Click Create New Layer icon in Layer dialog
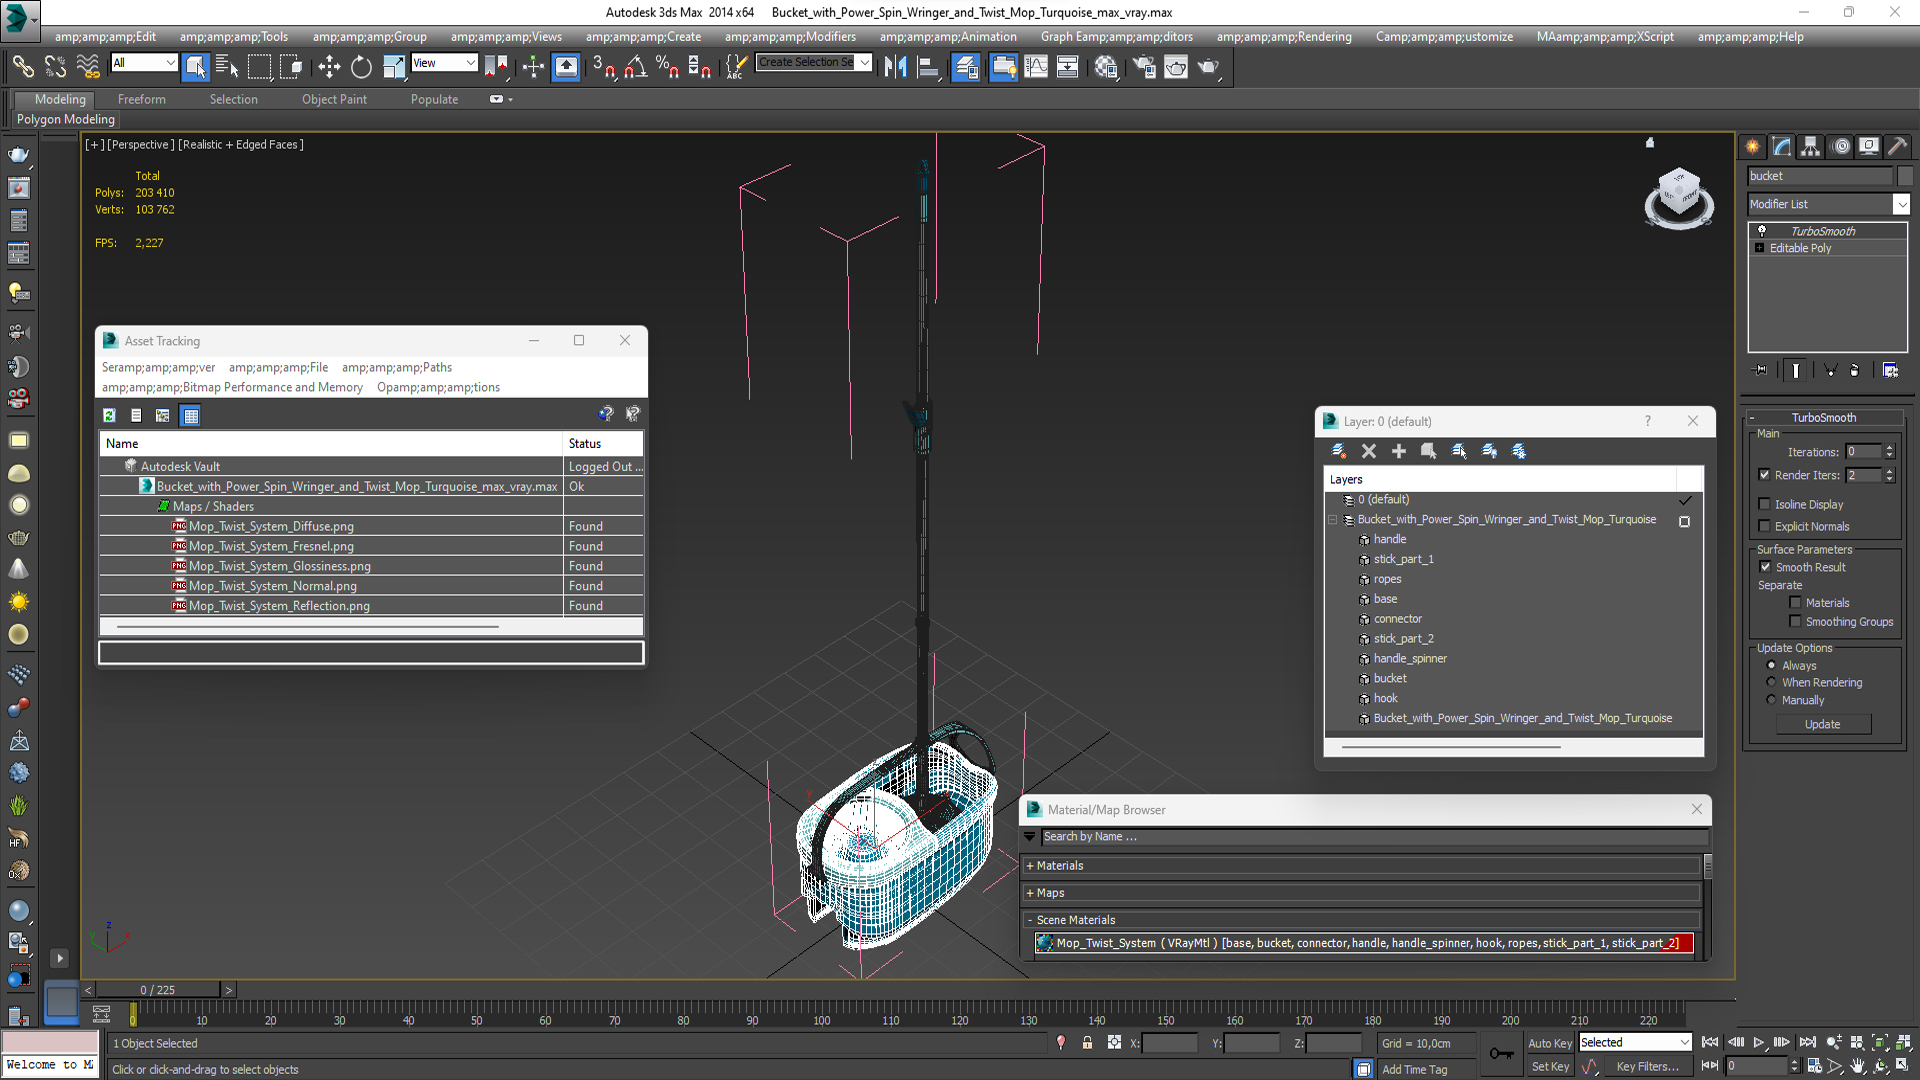This screenshot has width=1920, height=1080. [1339, 451]
